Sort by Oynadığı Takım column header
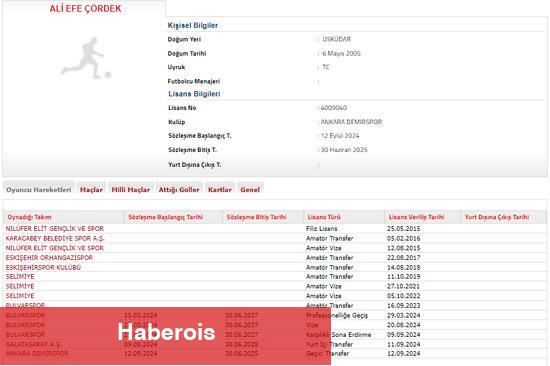 click(x=29, y=217)
